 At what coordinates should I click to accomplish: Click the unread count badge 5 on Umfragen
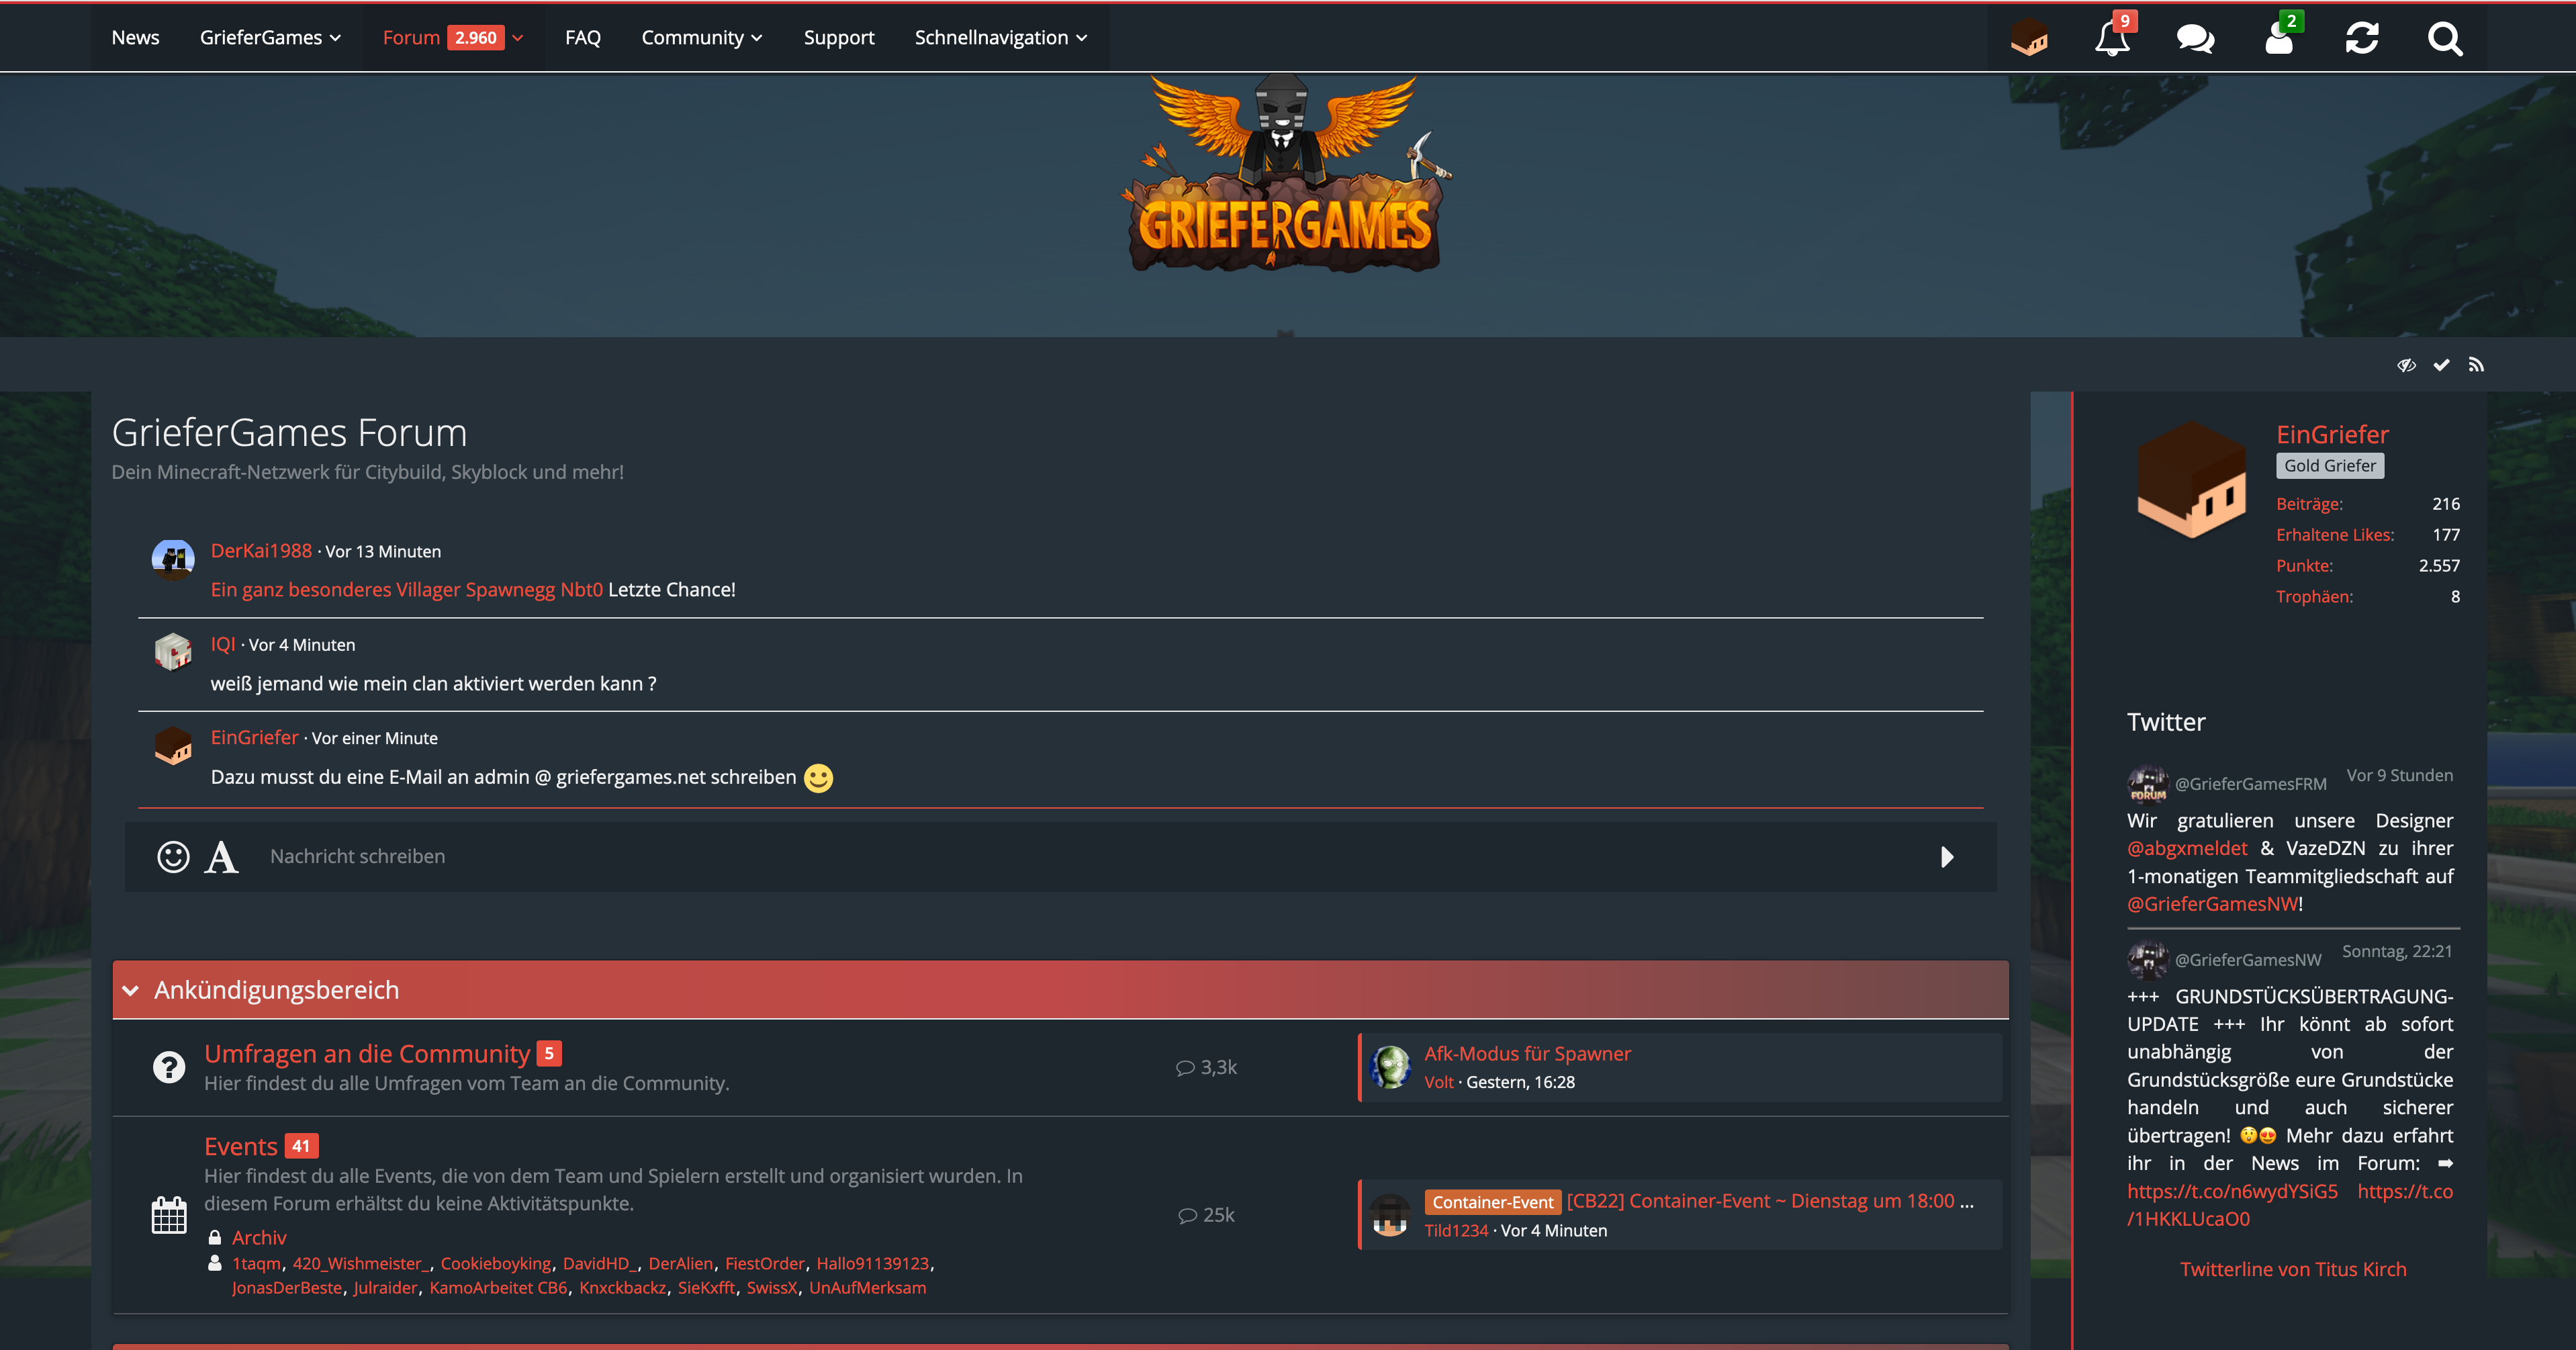(x=549, y=1054)
